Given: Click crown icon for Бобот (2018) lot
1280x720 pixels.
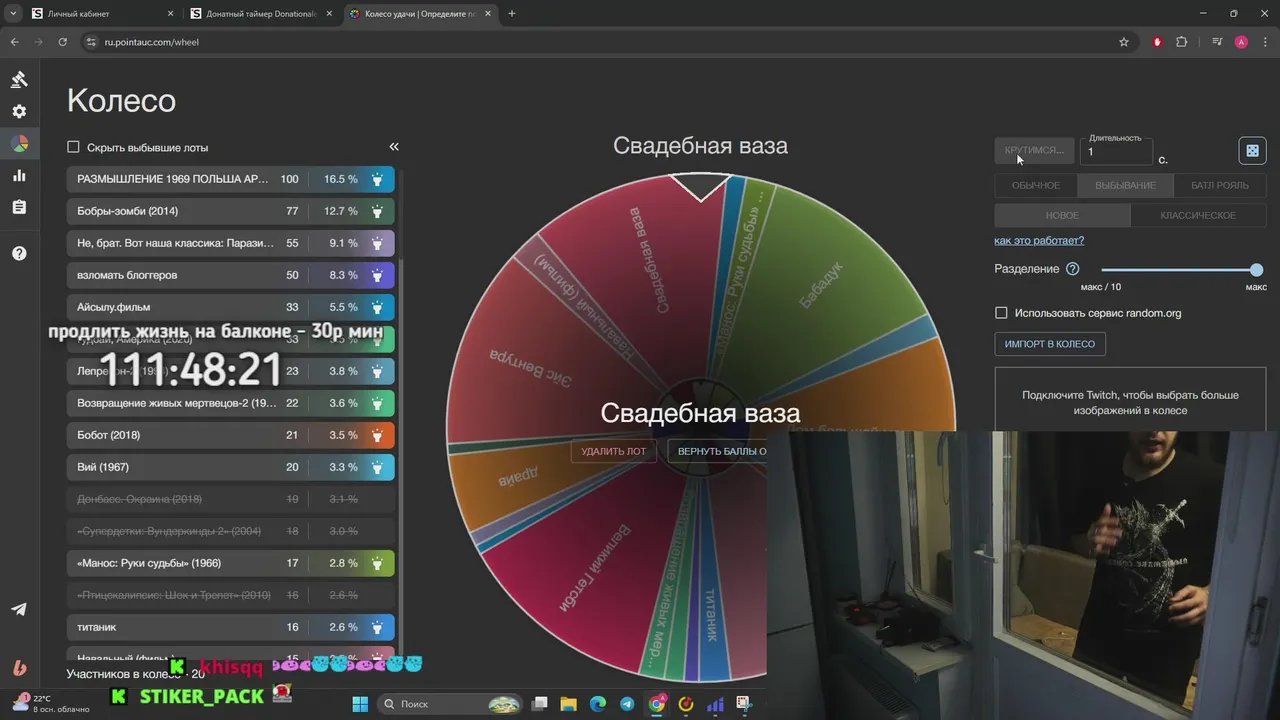Looking at the screenshot, I should point(377,435).
